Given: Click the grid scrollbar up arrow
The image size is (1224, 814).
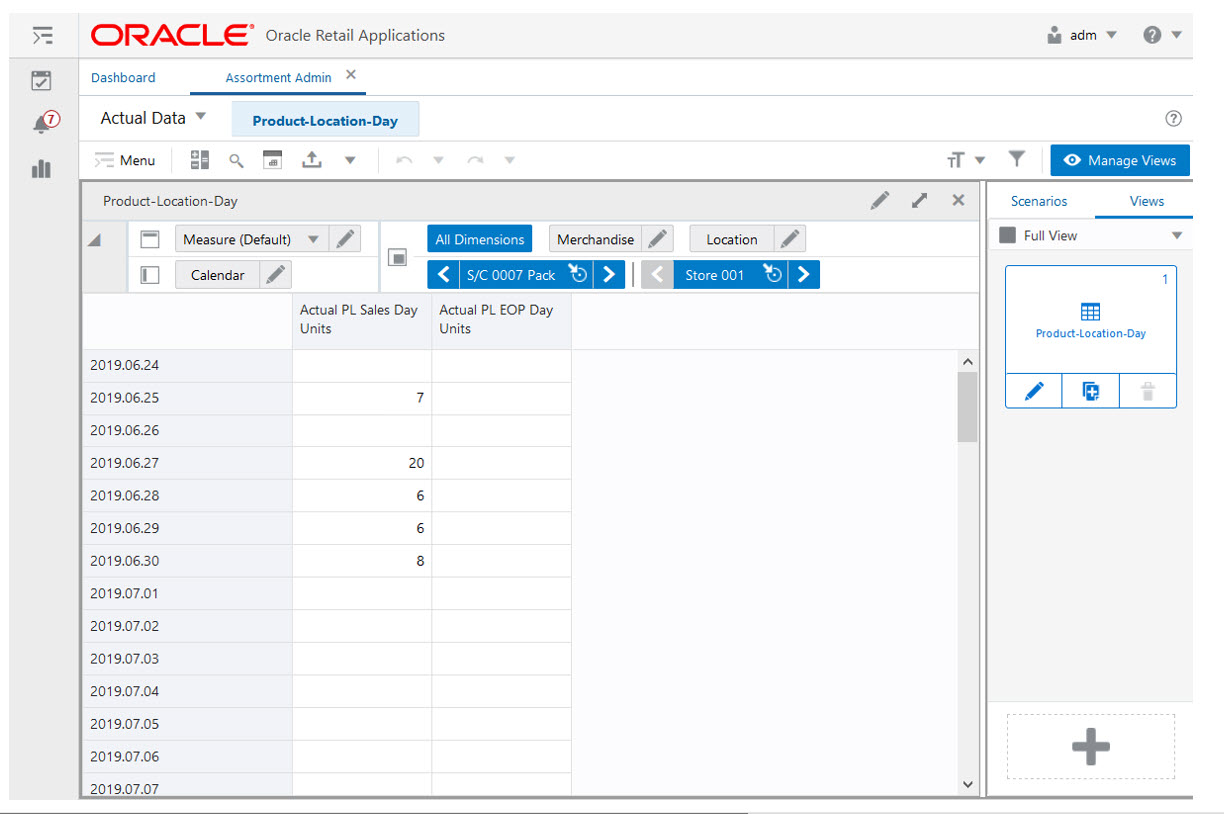Looking at the screenshot, I should tap(967, 361).
